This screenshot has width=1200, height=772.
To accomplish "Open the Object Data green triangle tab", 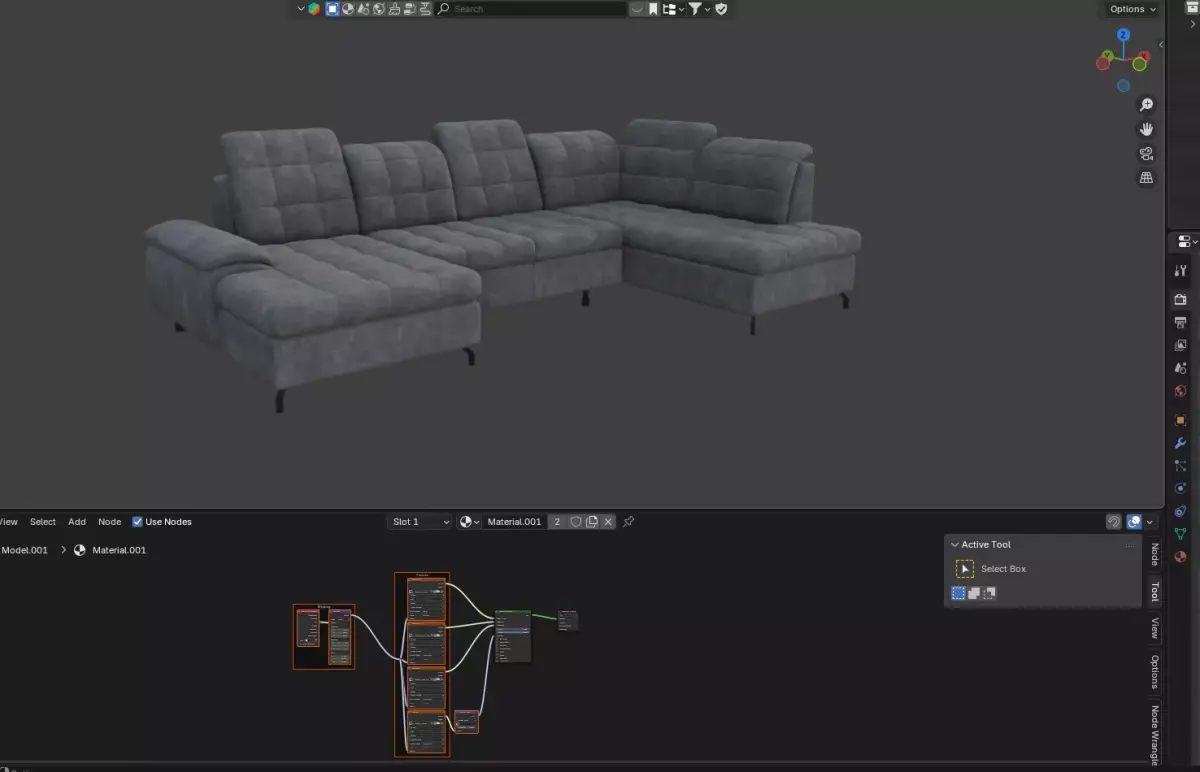I will point(1181,534).
